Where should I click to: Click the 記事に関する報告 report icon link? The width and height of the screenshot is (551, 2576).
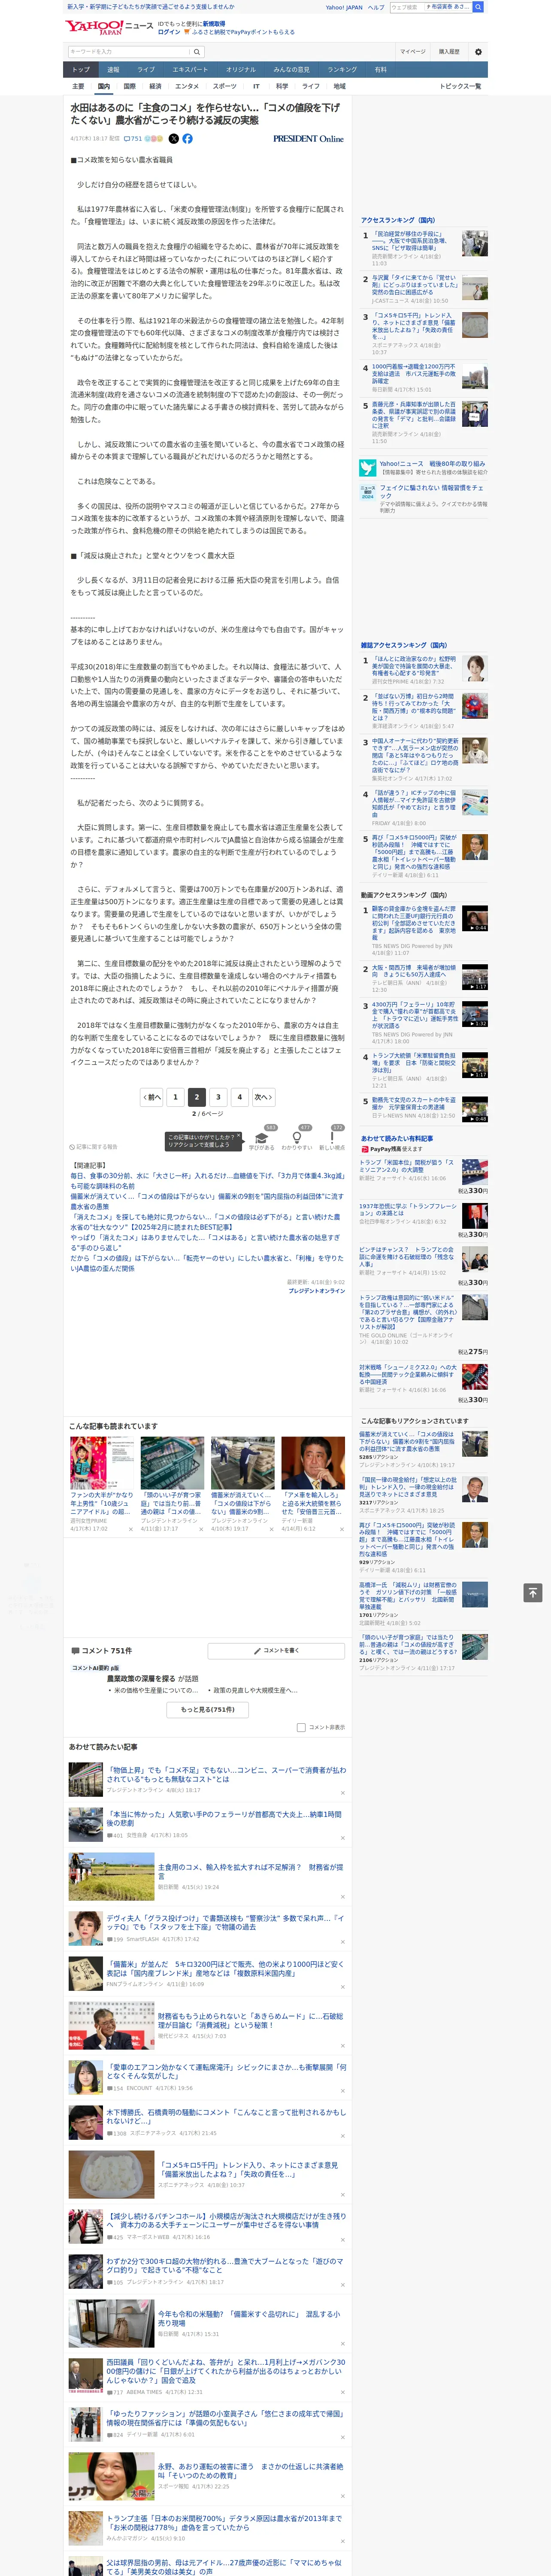tap(93, 1147)
